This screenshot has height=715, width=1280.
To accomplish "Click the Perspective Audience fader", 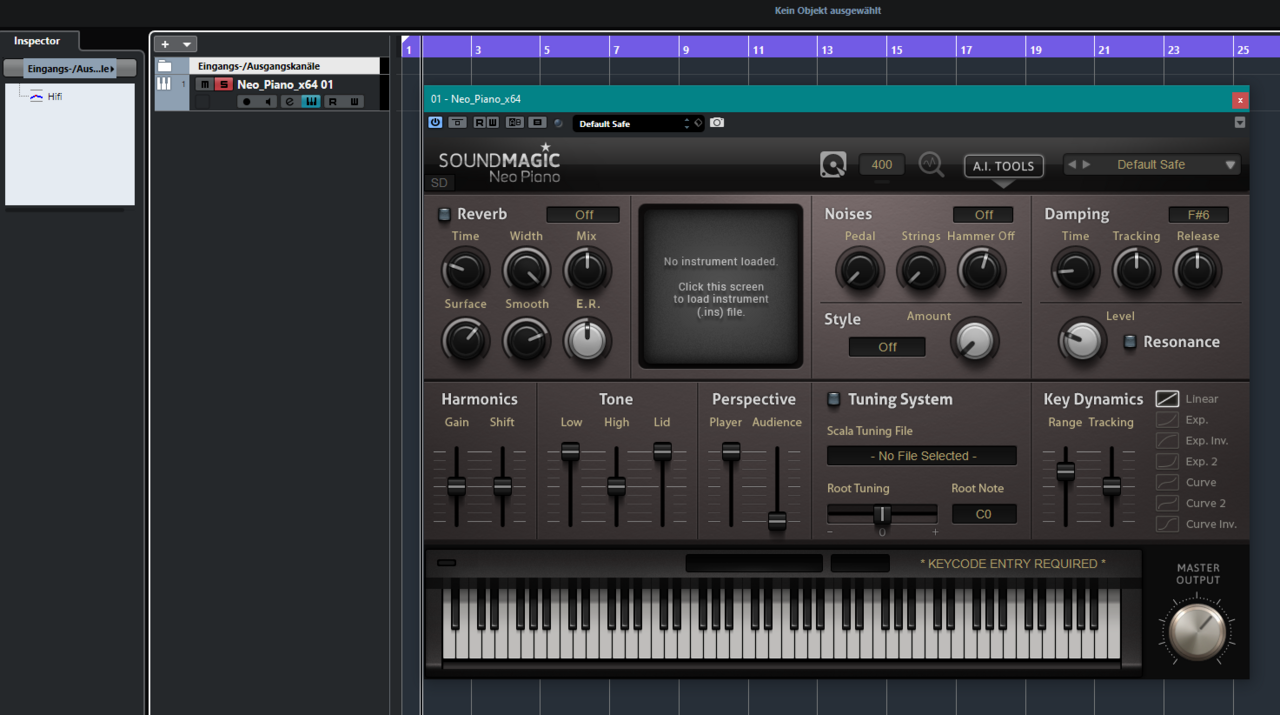I will [777, 521].
